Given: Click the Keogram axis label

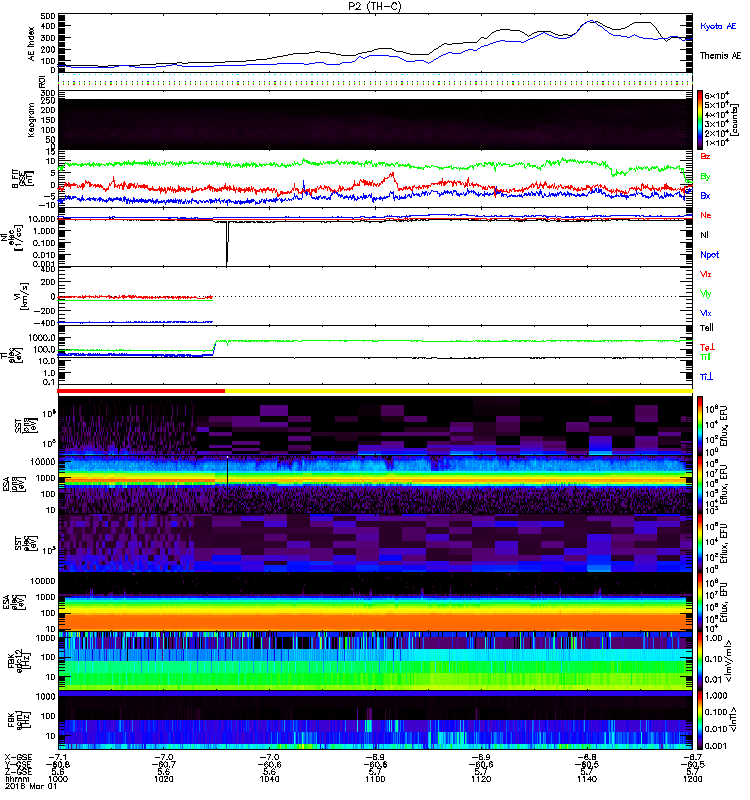Looking at the screenshot, I should click(x=32, y=120).
